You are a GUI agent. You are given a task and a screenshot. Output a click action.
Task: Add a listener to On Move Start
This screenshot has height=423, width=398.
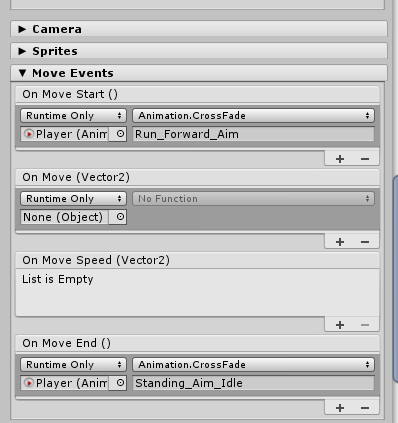coord(340,159)
